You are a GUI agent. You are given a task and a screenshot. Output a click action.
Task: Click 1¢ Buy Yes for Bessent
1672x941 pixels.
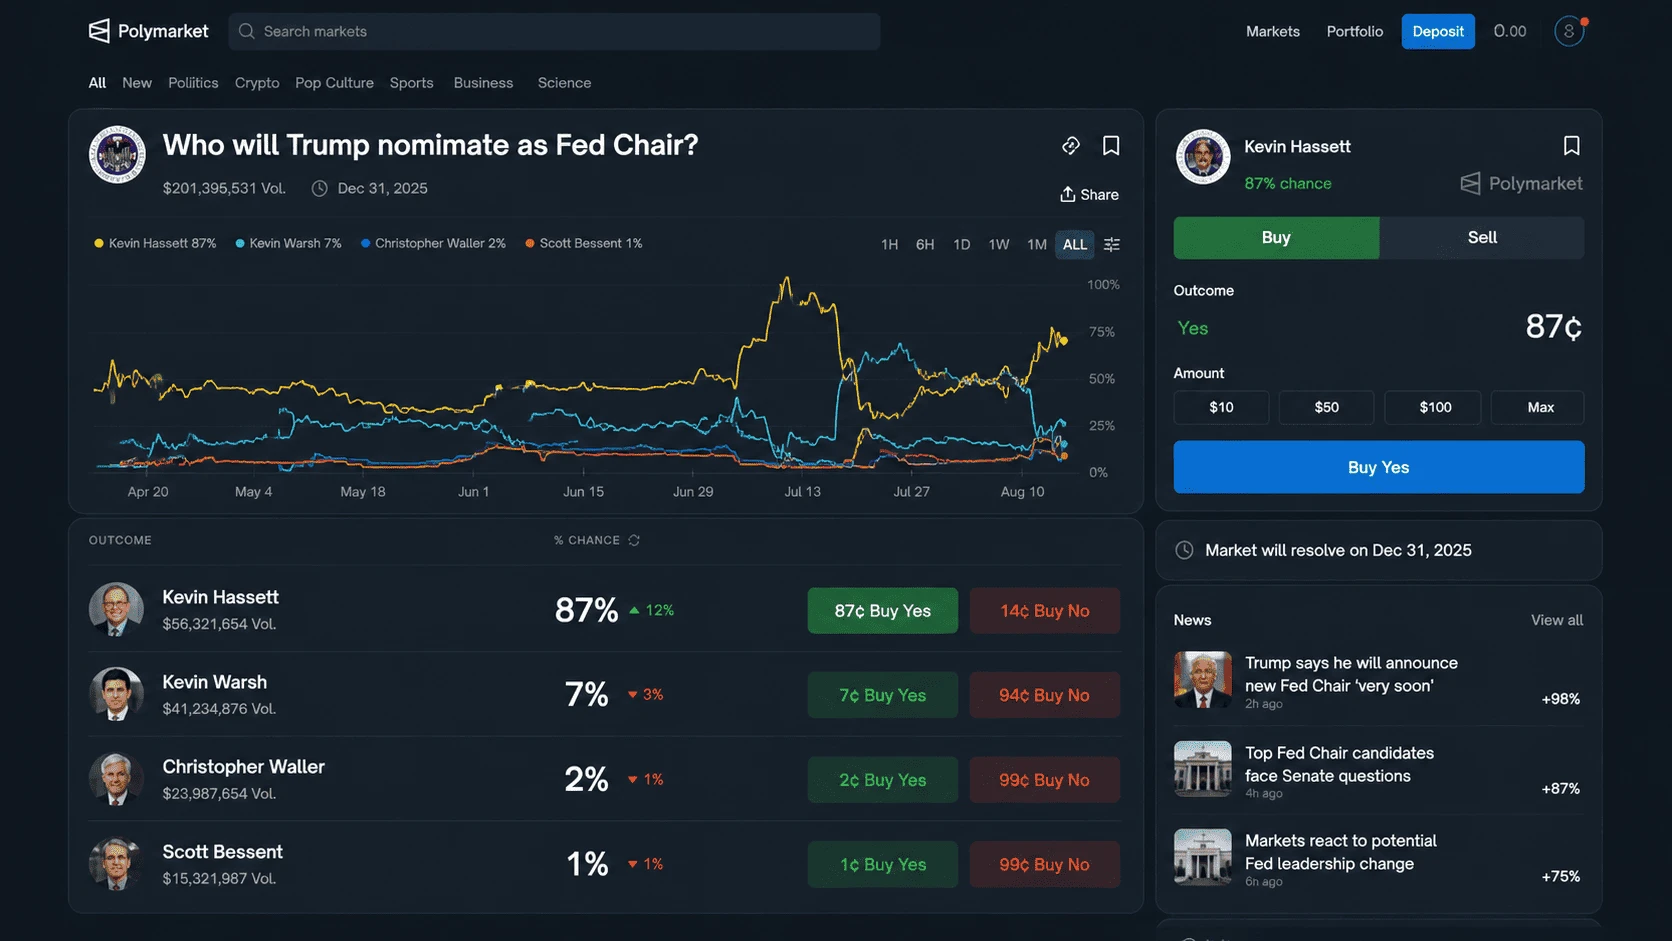click(883, 865)
